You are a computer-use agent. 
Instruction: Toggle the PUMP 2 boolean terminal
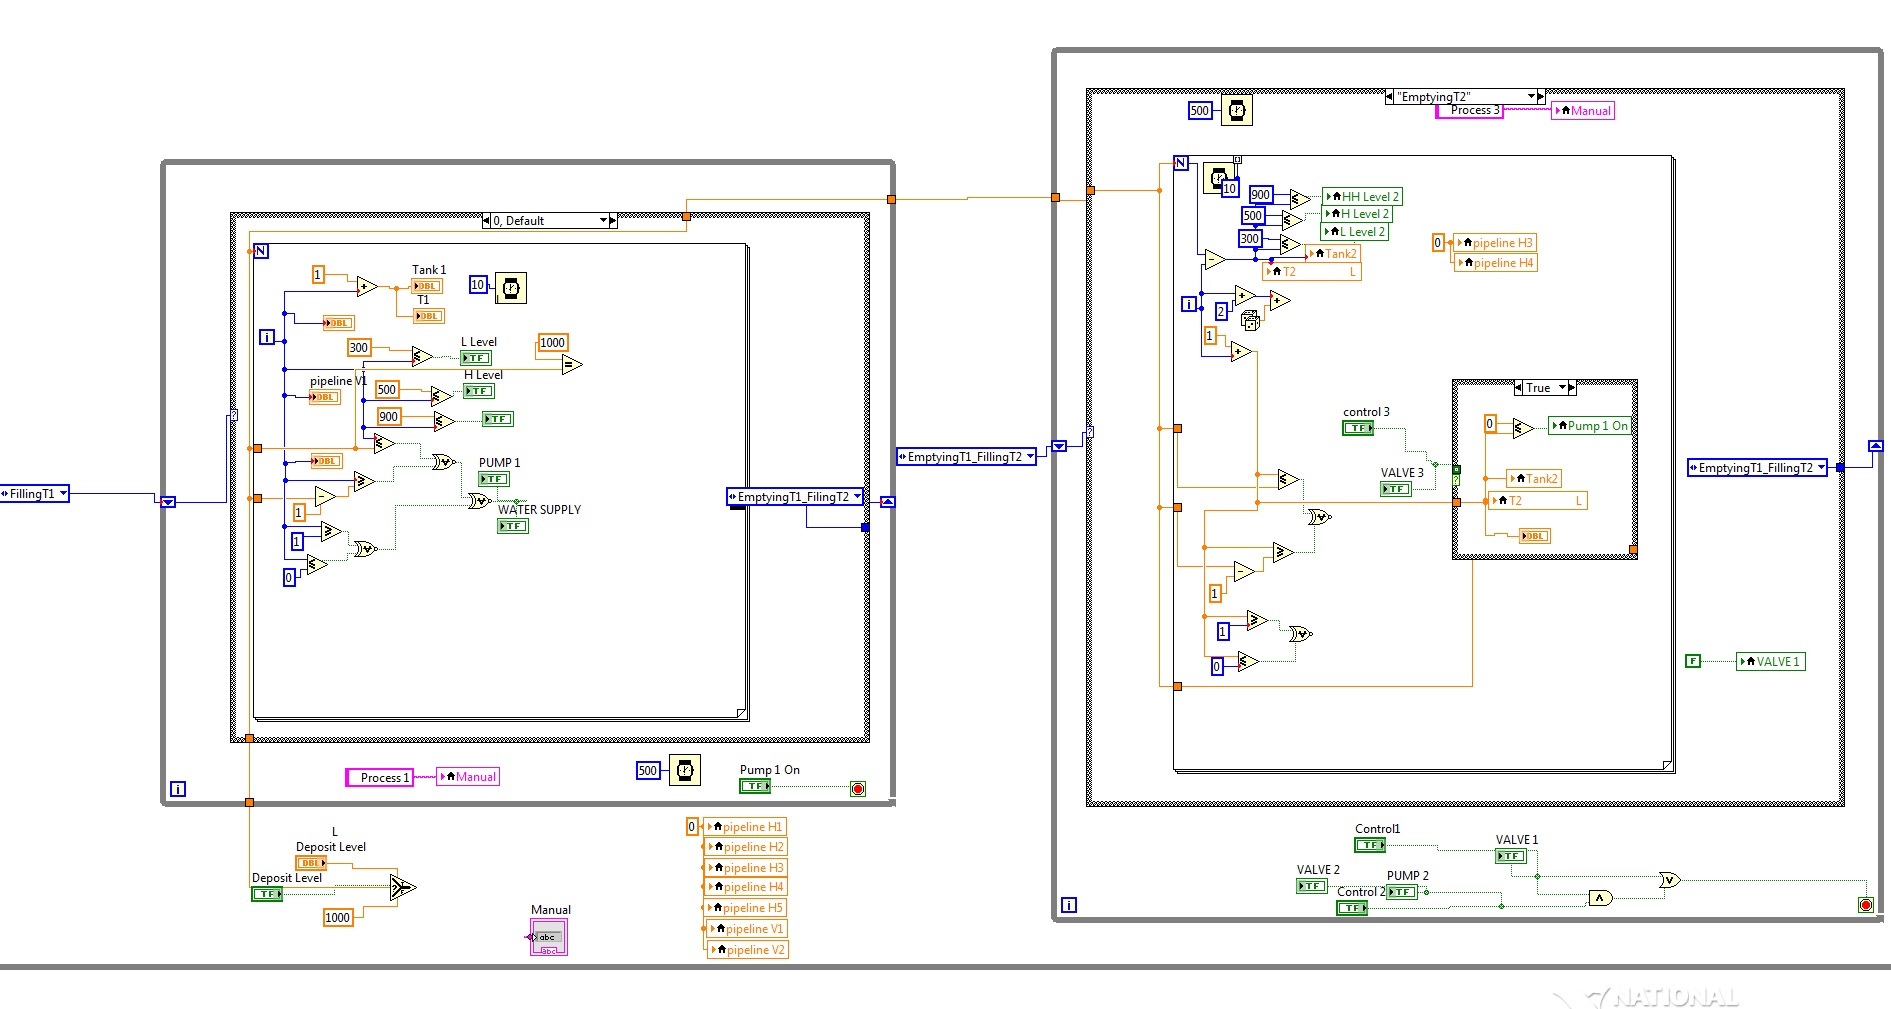(x=1402, y=892)
